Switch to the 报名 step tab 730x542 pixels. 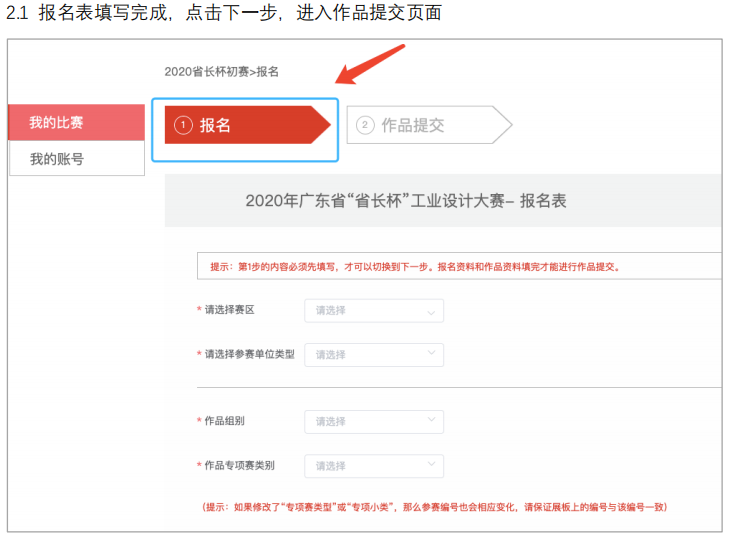coord(248,125)
